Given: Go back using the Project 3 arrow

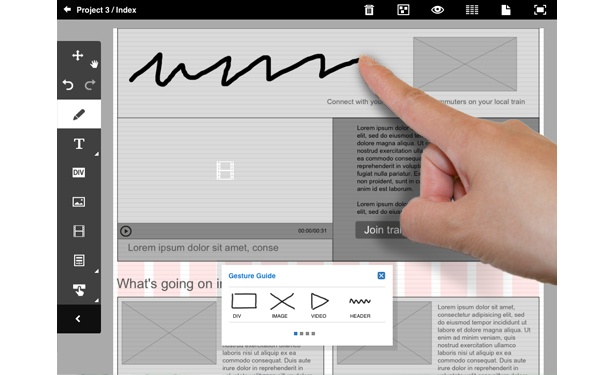Looking at the screenshot, I should (x=67, y=9).
